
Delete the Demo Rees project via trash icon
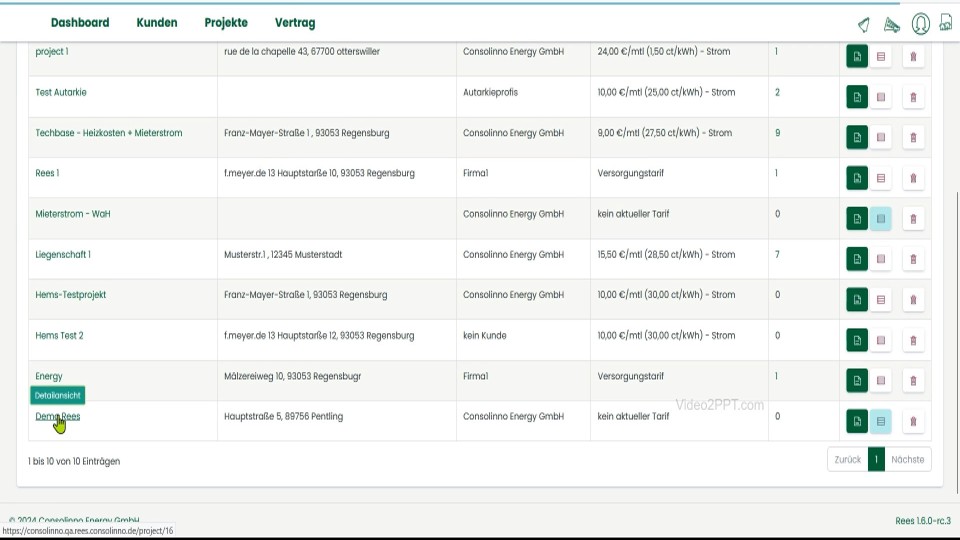[912, 421]
